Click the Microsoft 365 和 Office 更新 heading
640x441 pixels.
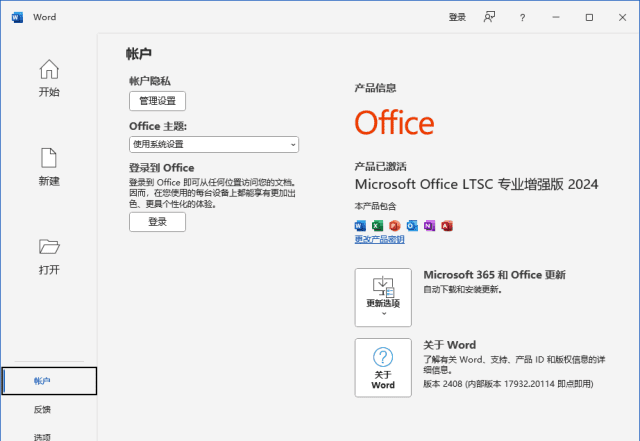[x=495, y=275]
